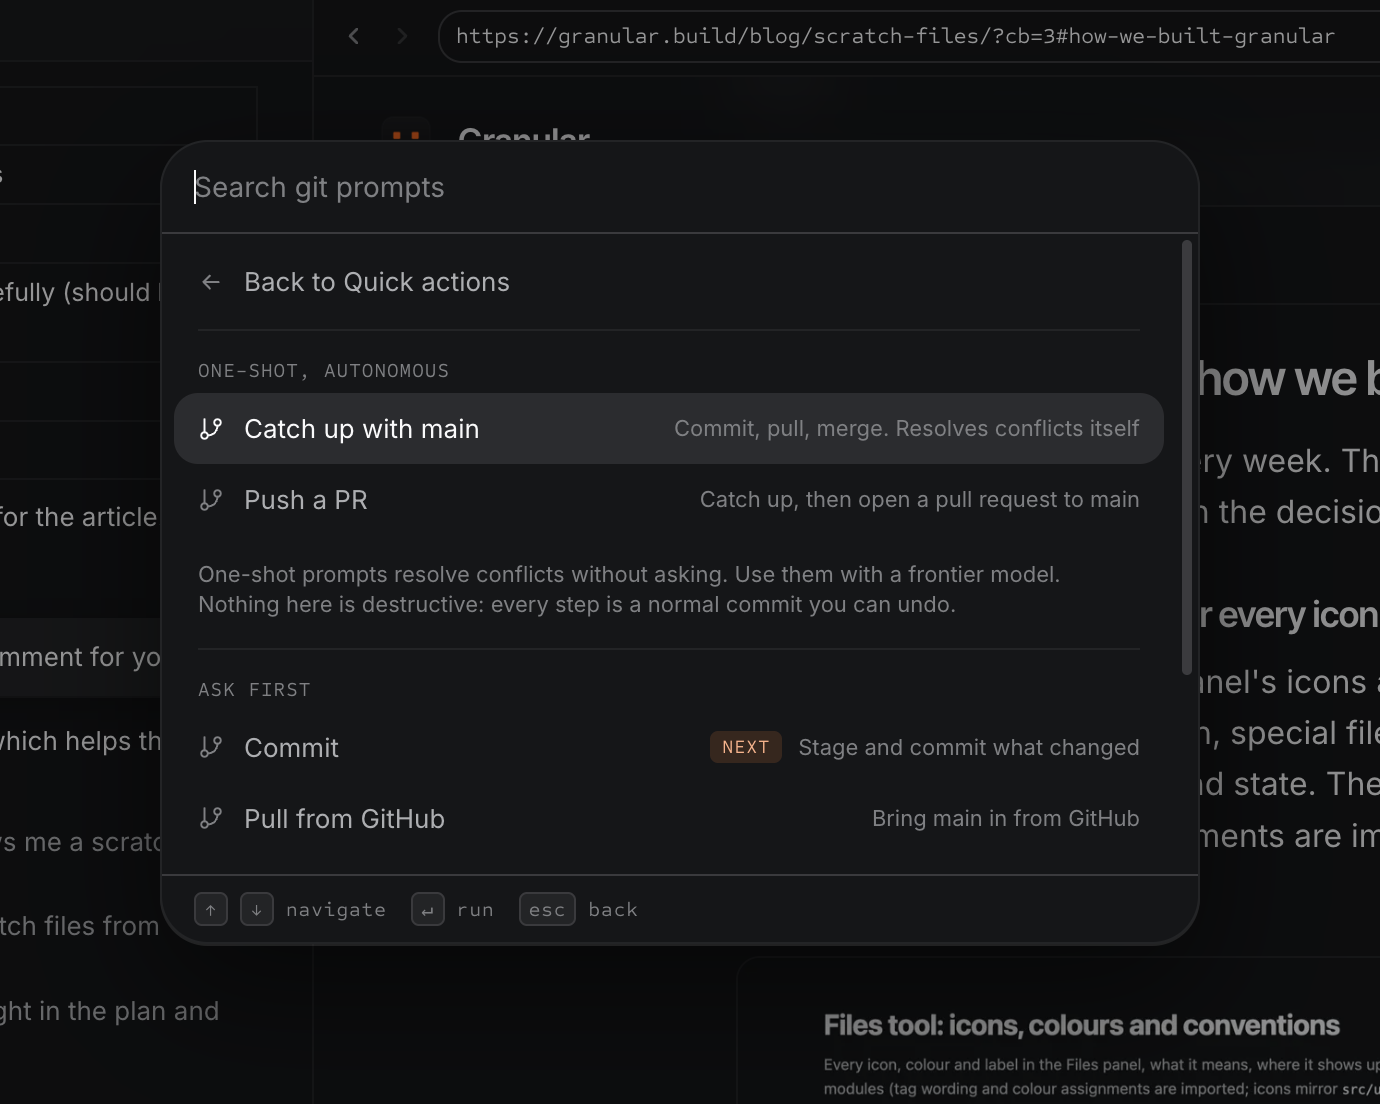The image size is (1380, 1104).
Task: Click the granular.build URL address bar
Action: [x=908, y=37]
